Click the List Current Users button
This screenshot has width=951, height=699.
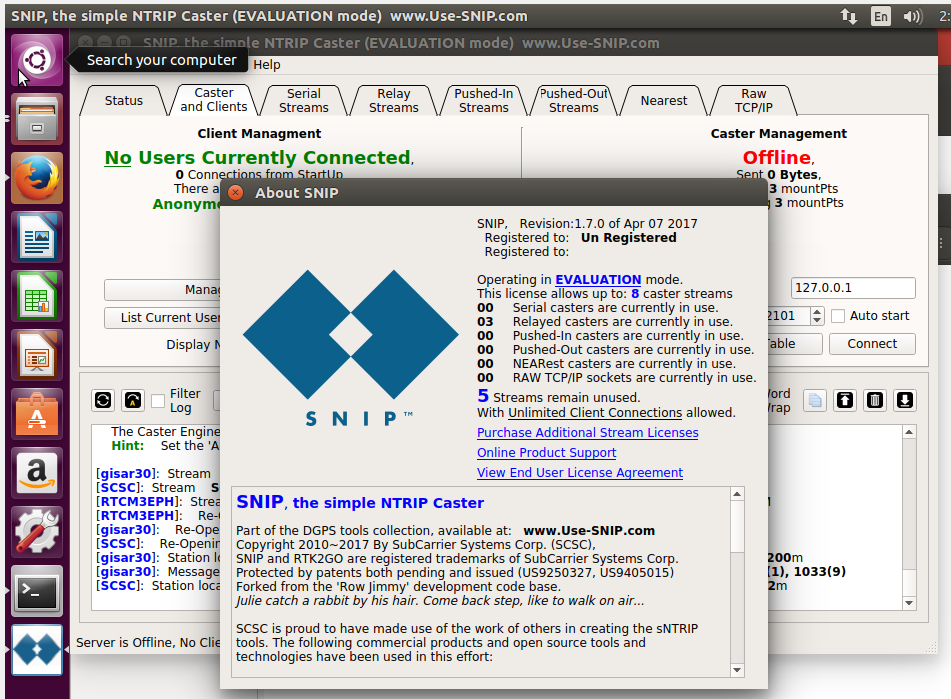pyautogui.click(x=163, y=318)
